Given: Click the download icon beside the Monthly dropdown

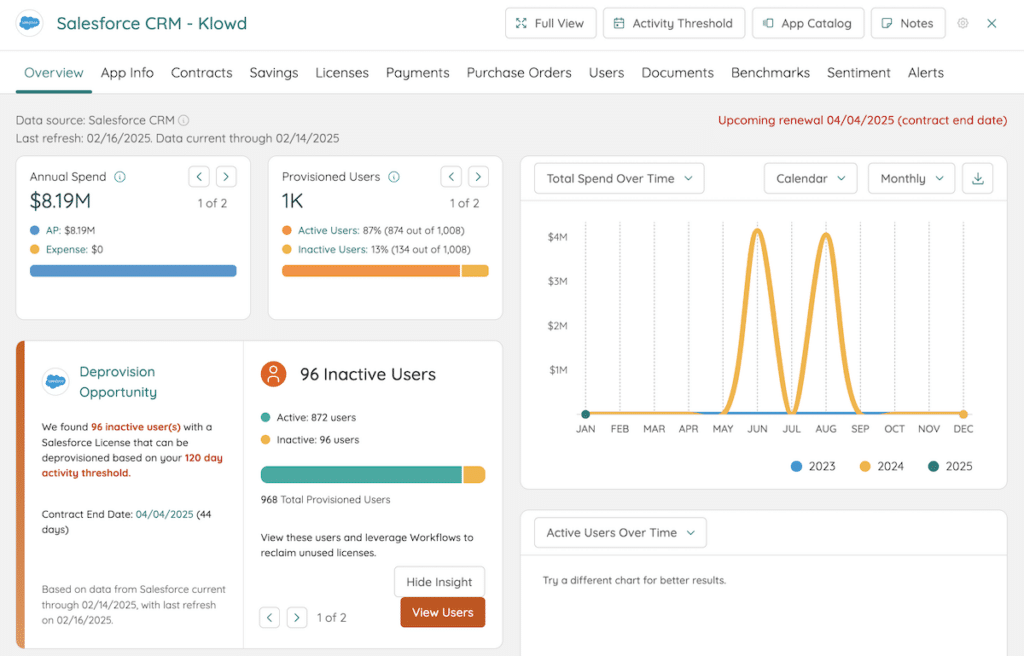Looking at the screenshot, I should click(977, 178).
